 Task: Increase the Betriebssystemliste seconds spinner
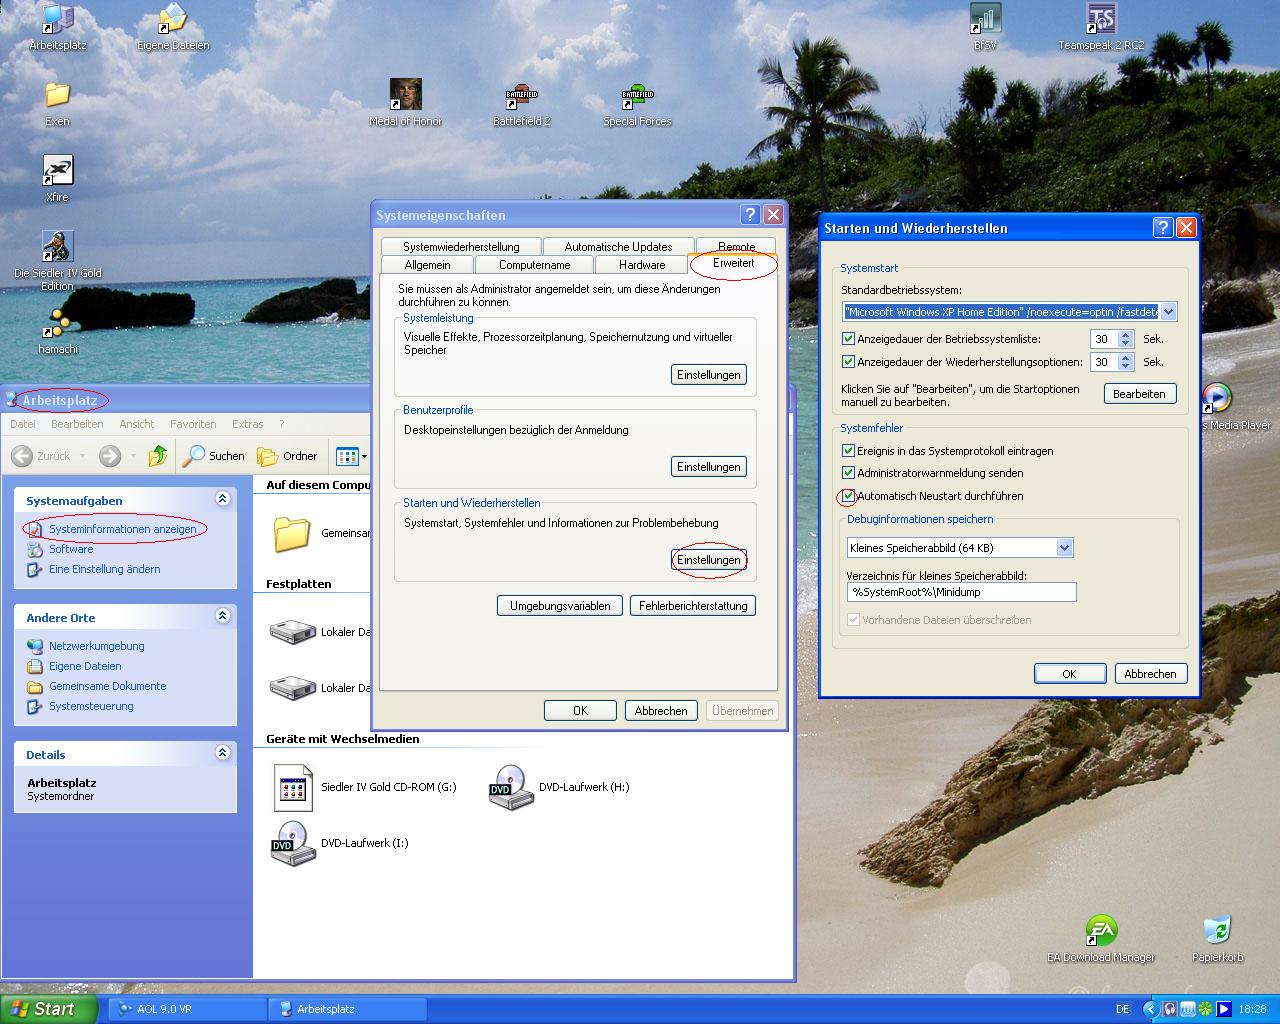[1126, 335]
